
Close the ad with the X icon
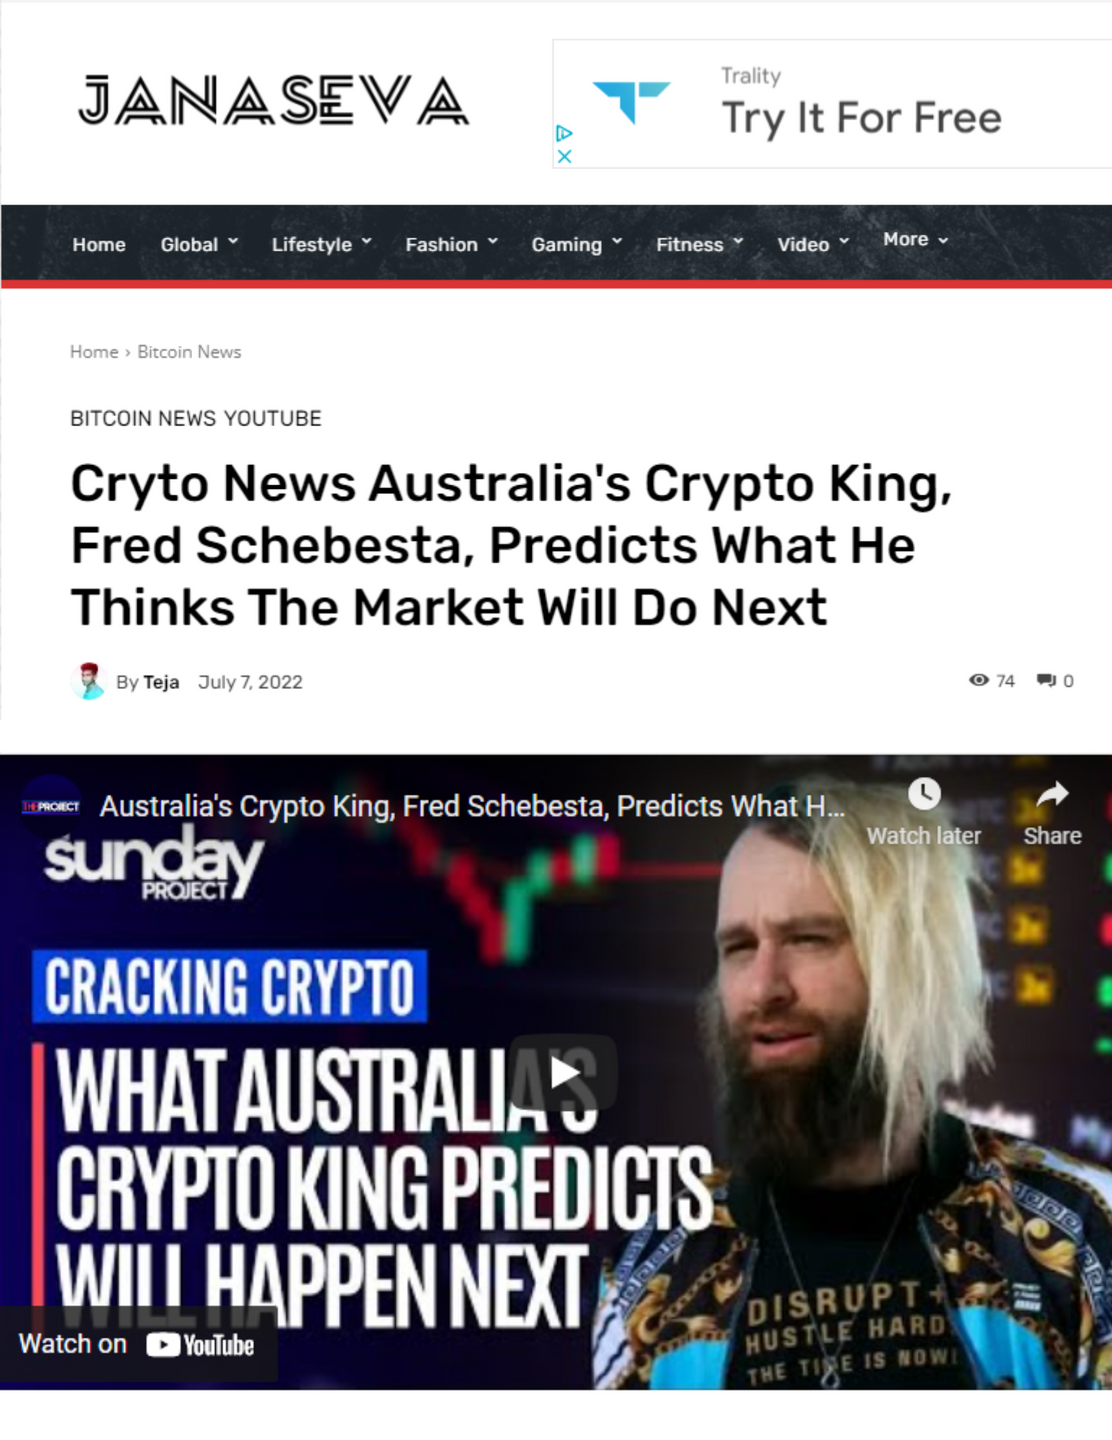tap(564, 156)
